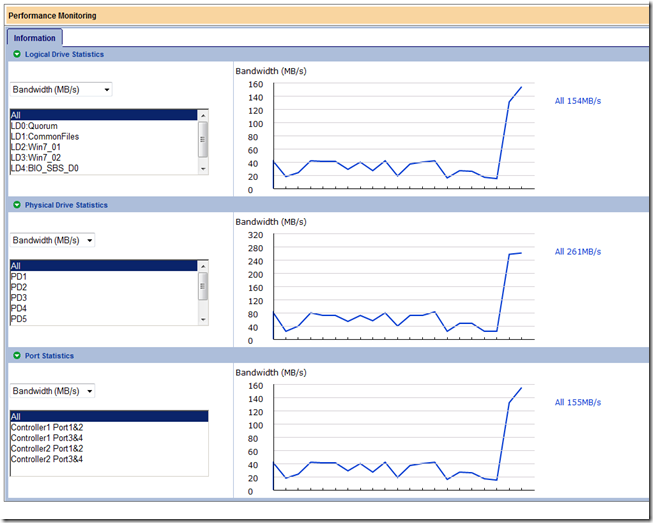653x523 pixels.
Task: Select PD1 physical drive
Action: coord(104,276)
